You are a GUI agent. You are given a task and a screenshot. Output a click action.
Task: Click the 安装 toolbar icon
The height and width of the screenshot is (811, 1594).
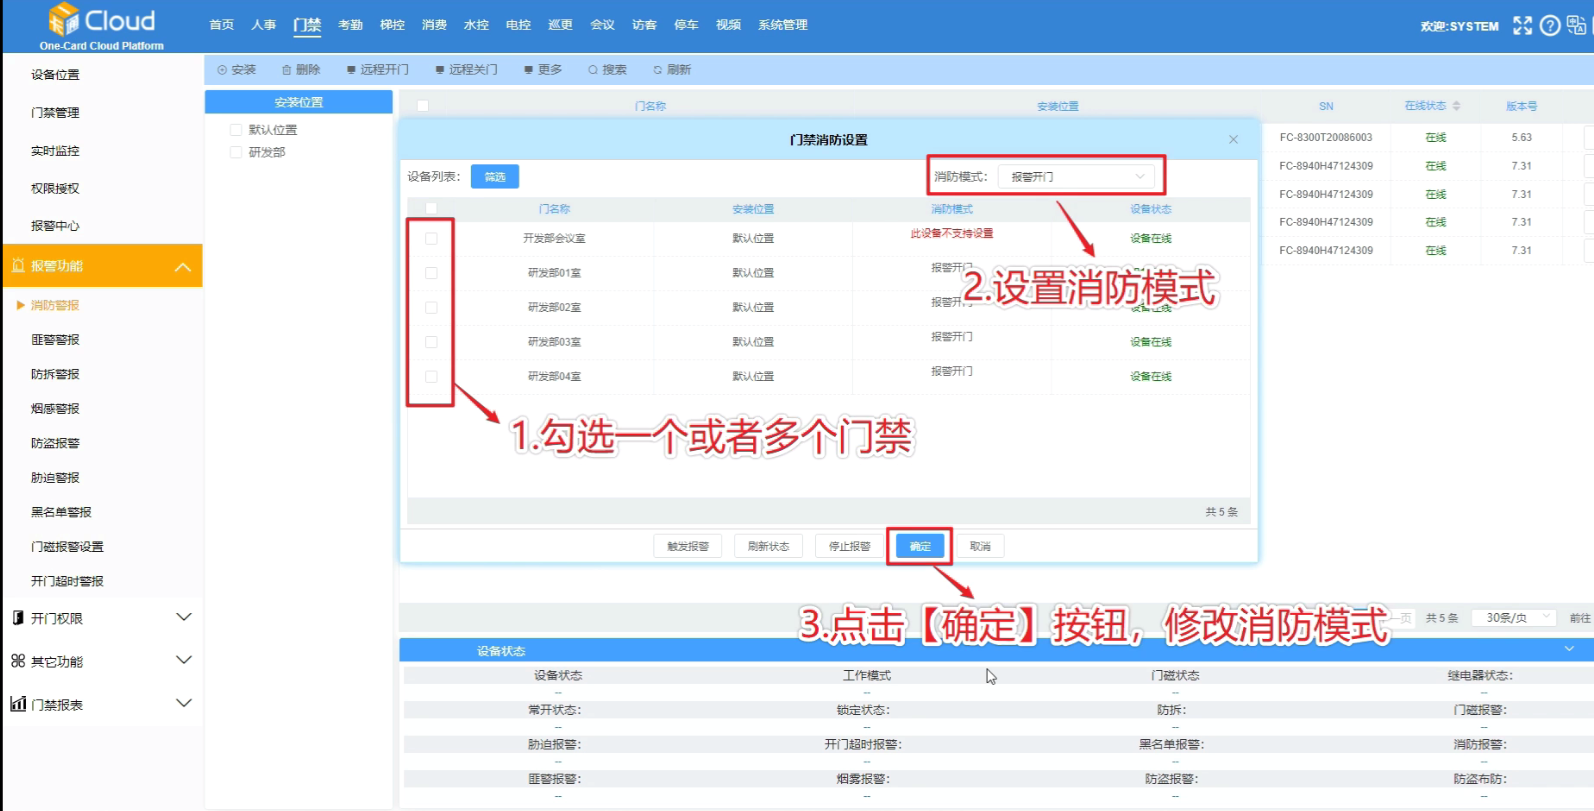(x=222, y=70)
